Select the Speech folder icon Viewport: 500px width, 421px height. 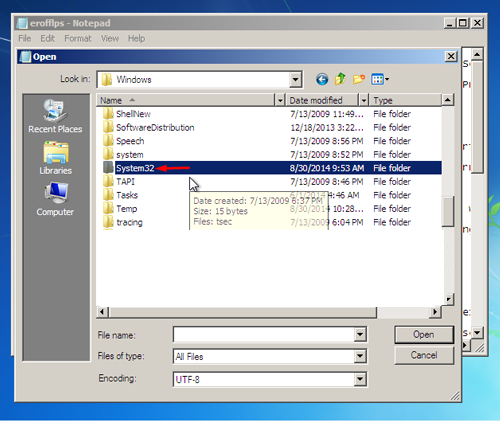(x=108, y=141)
